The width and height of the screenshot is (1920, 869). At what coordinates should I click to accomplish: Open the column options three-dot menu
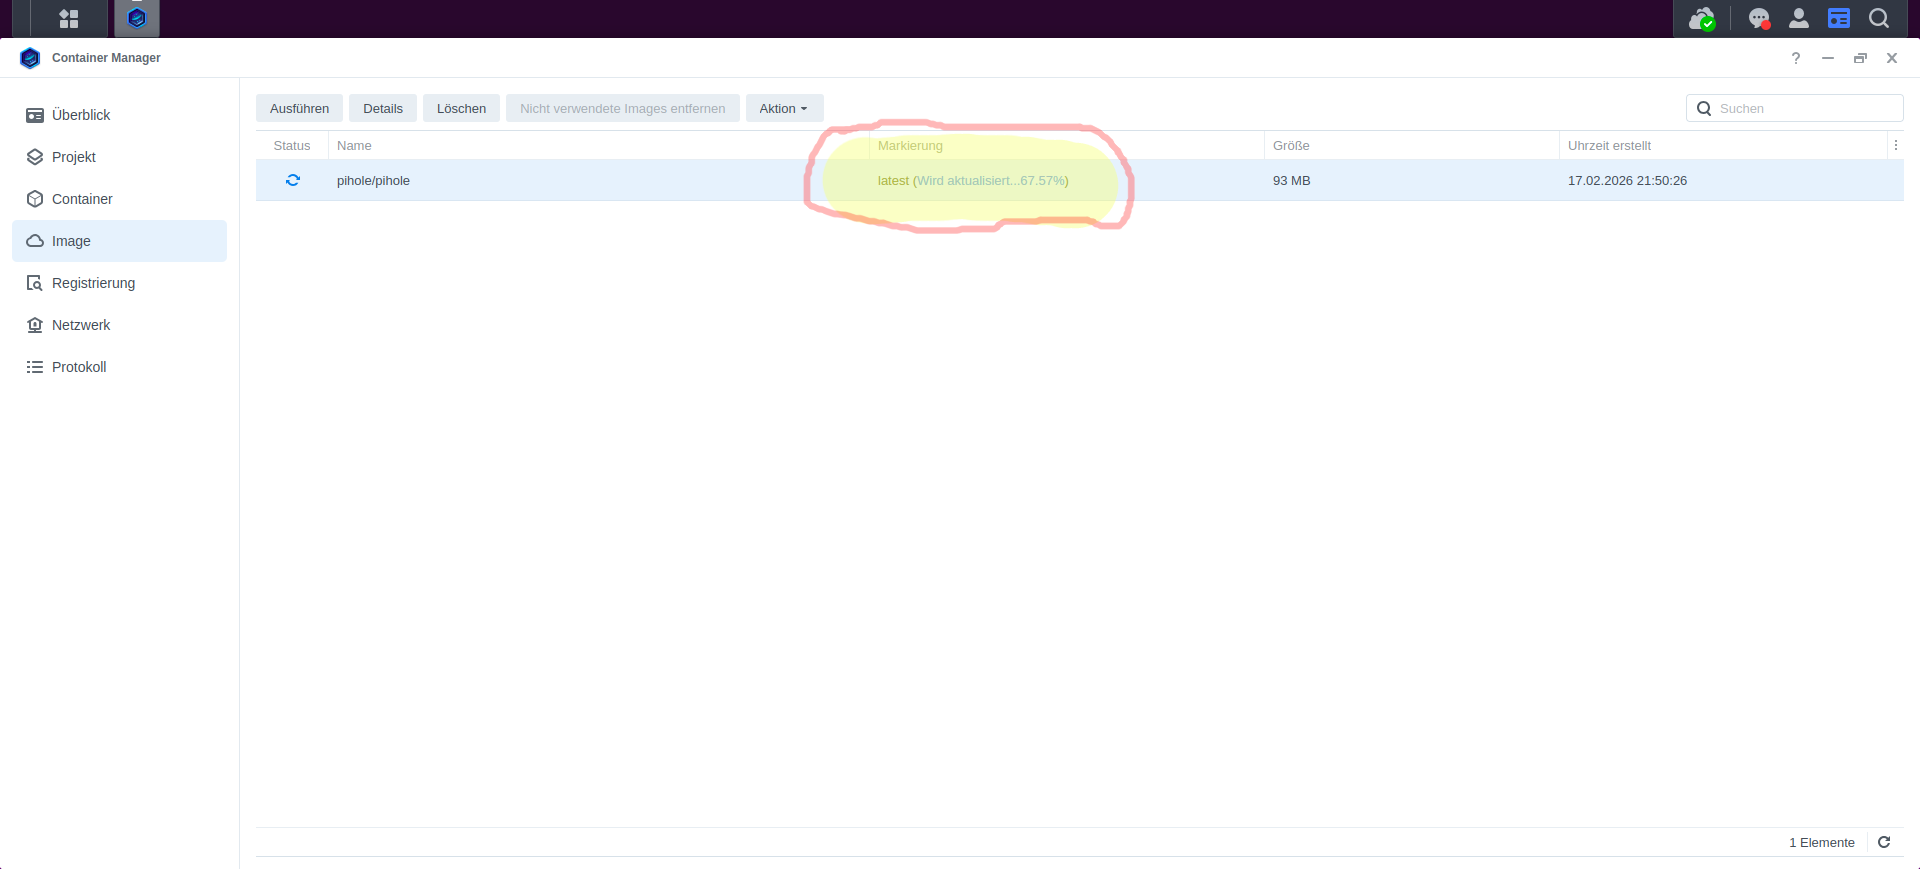click(1895, 145)
